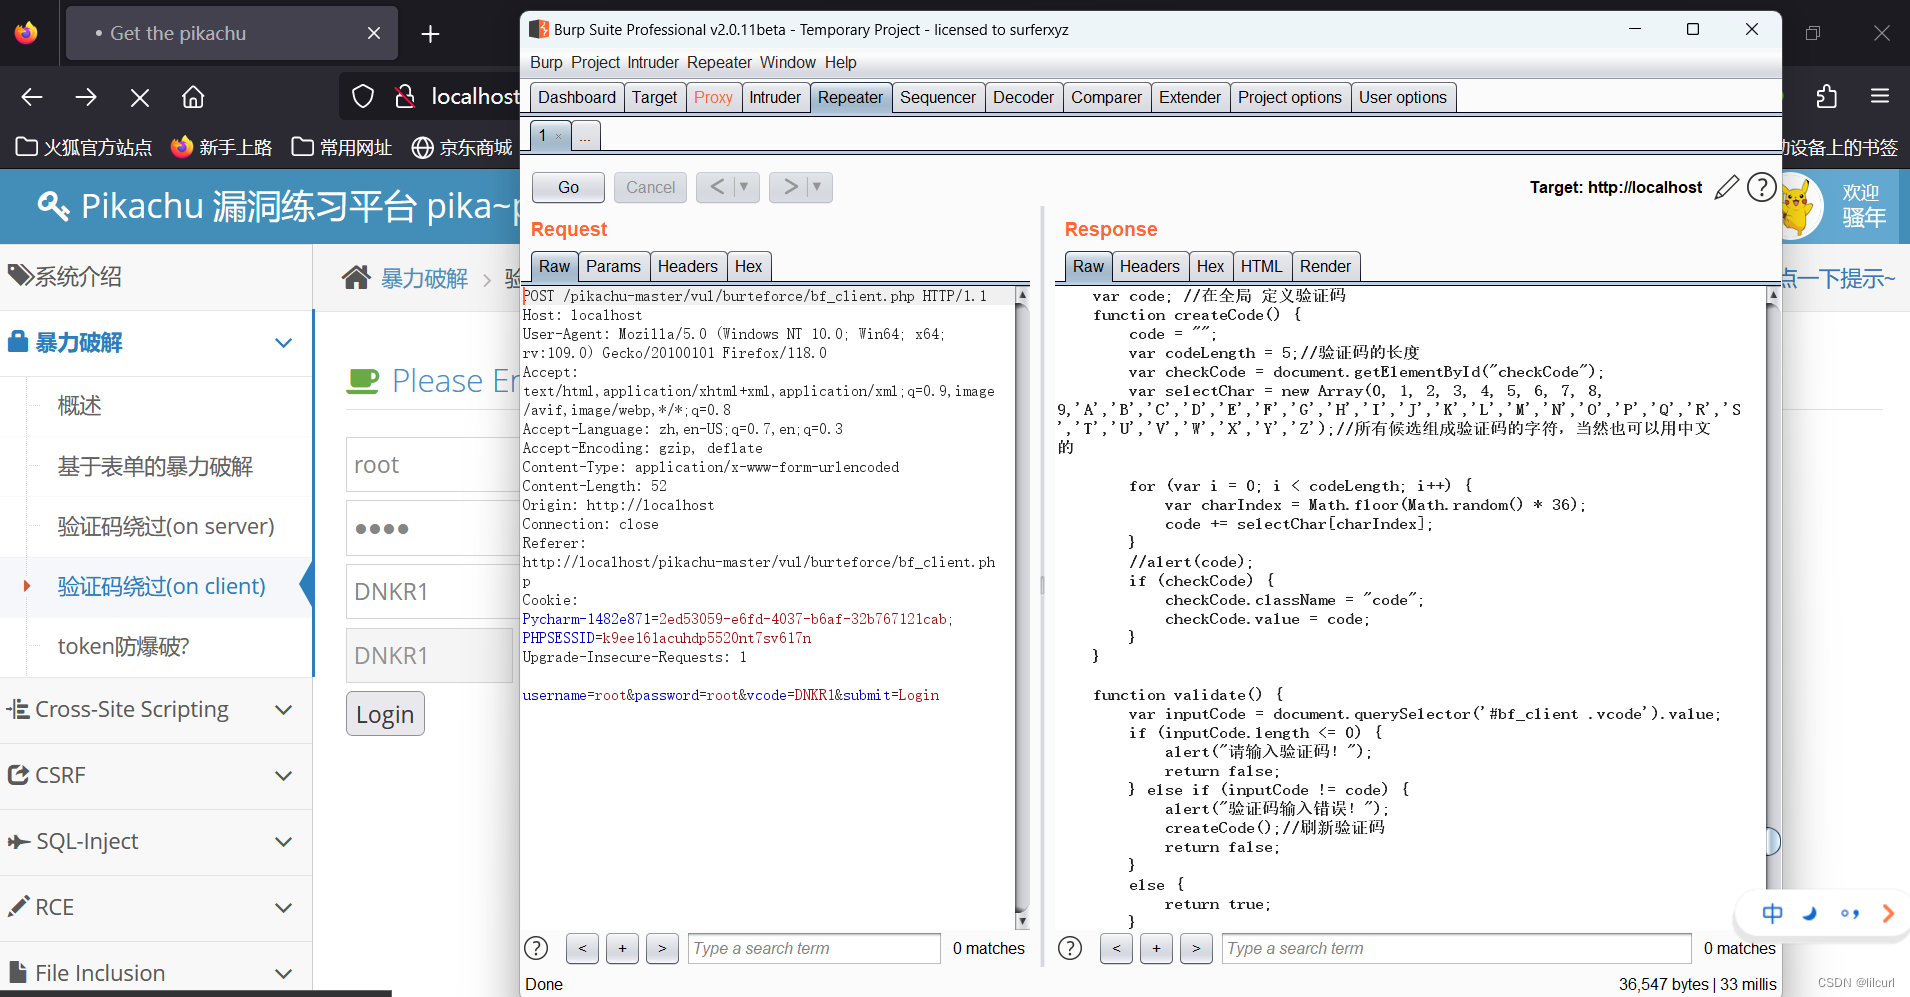Open response Render view tab
This screenshot has width=1910, height=997.
click(x=1325, y=266)
